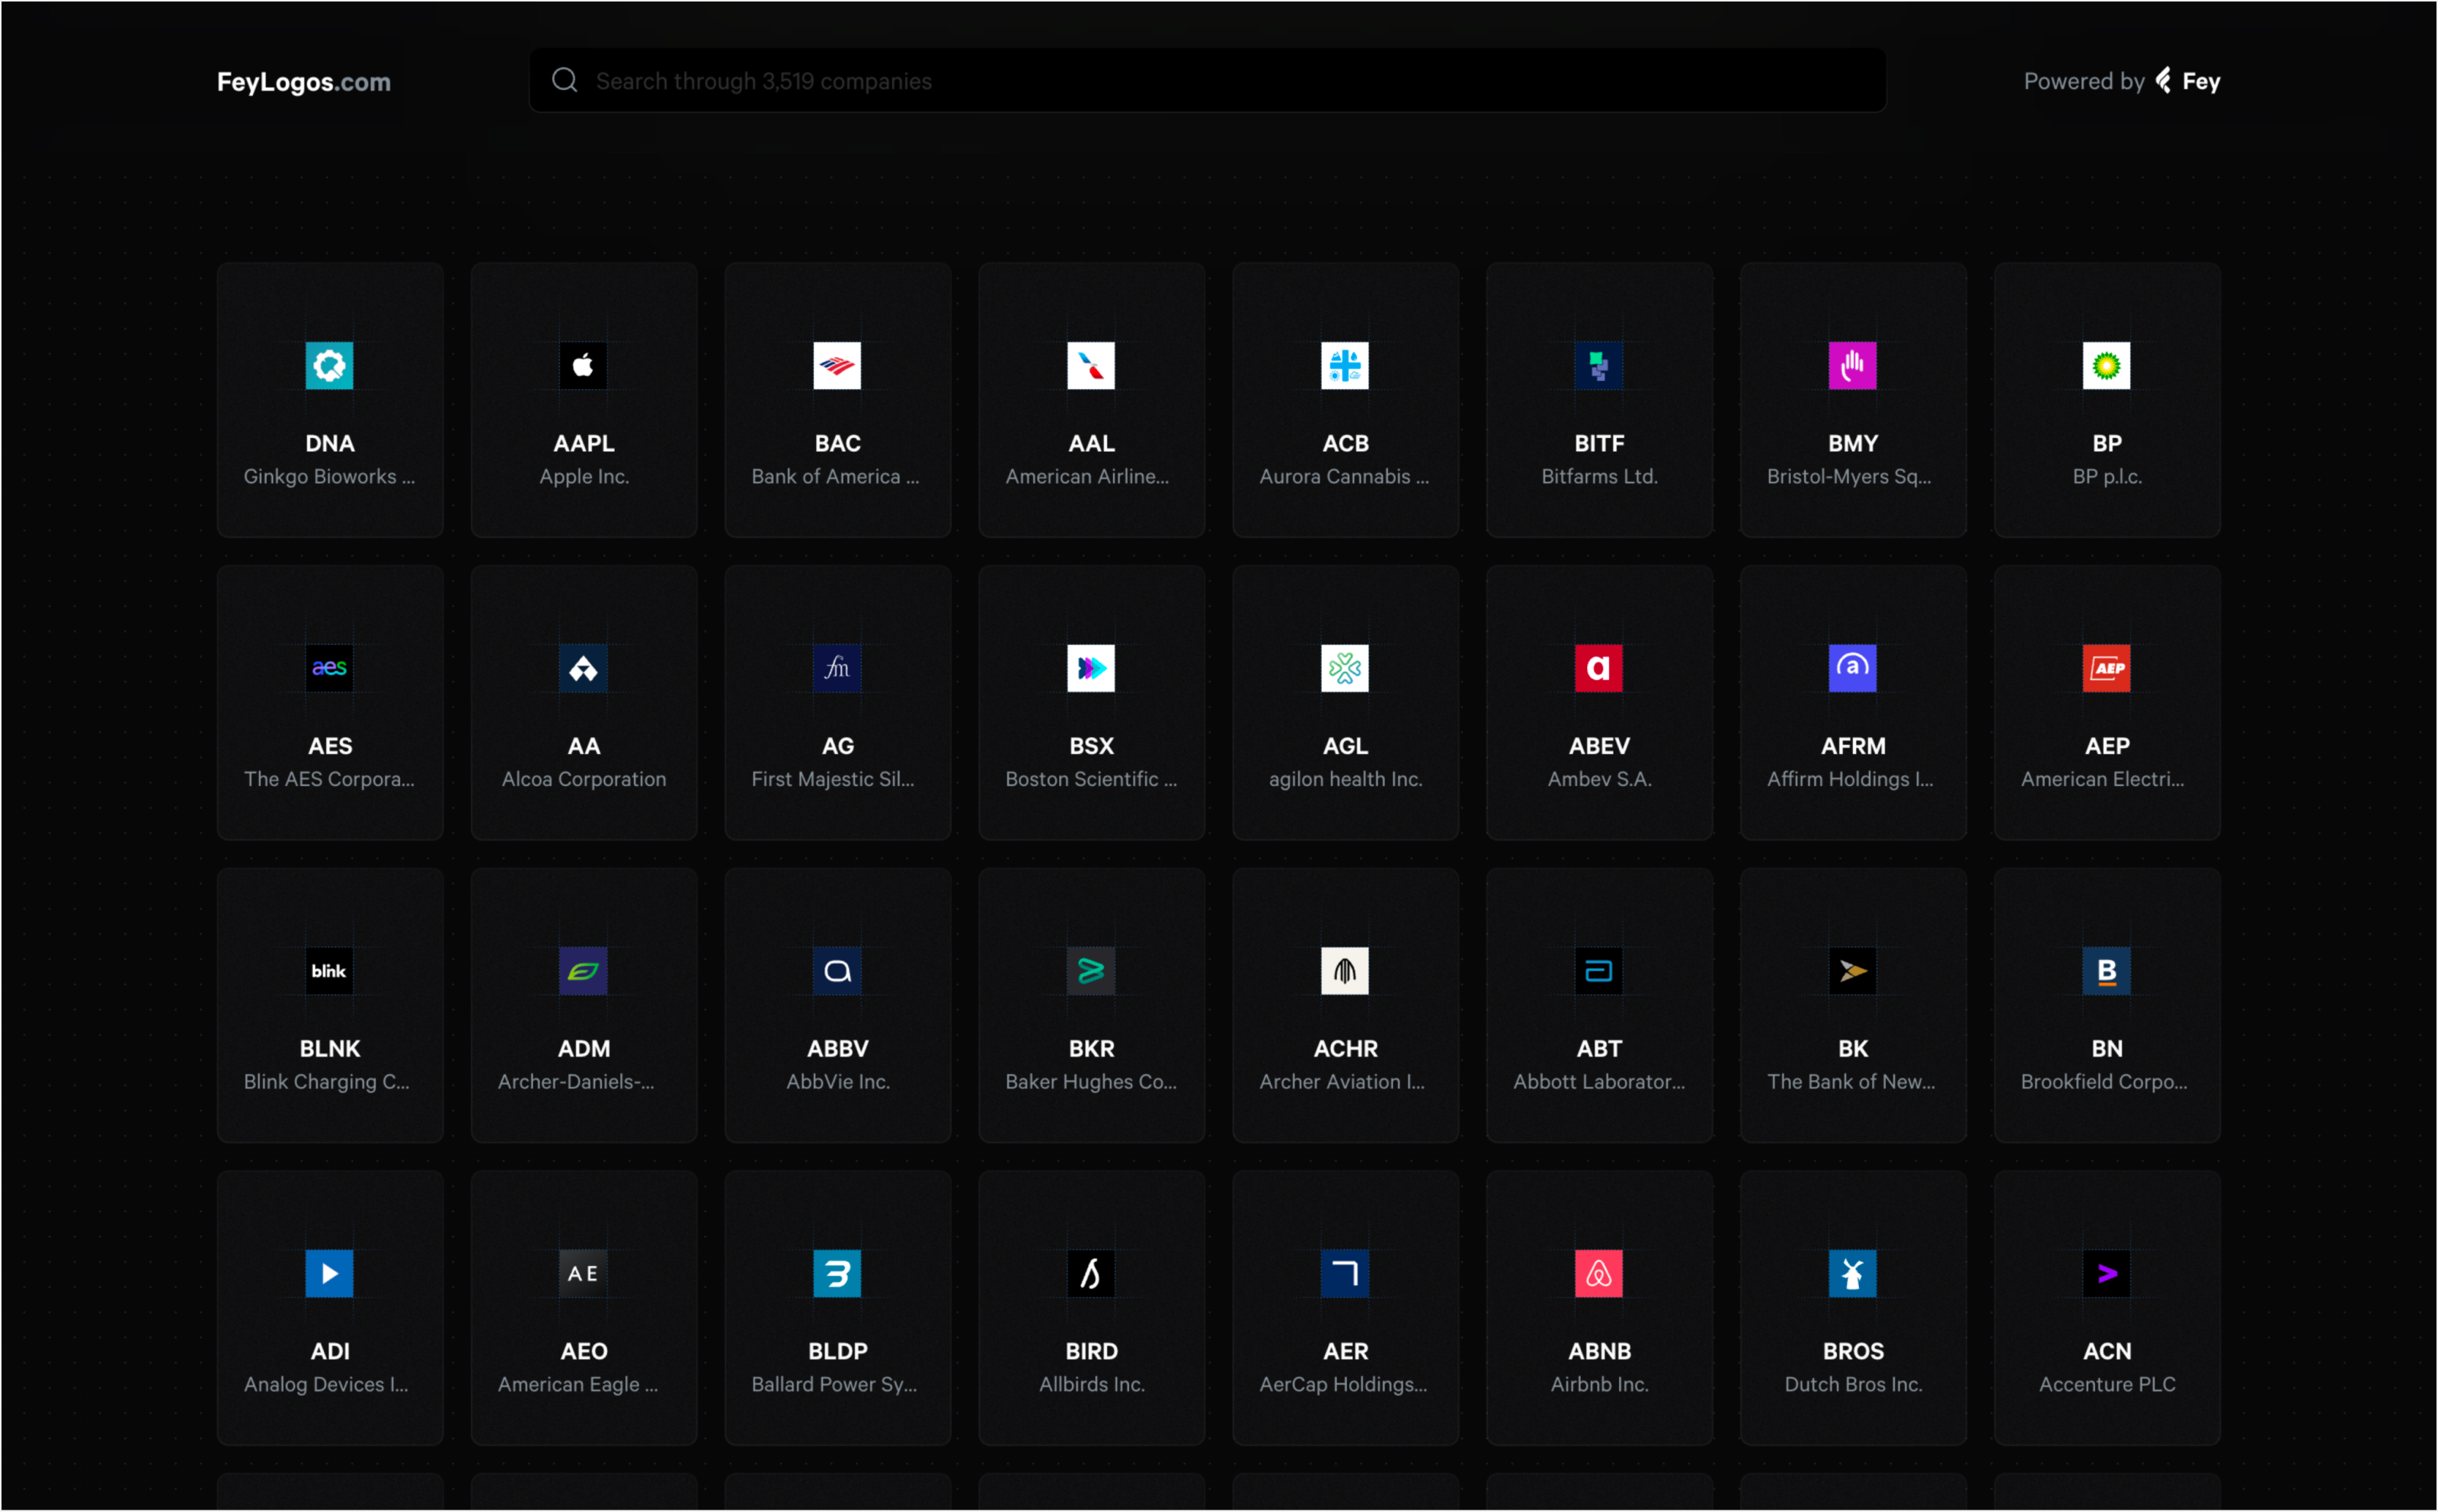Image resolution: width=2438 pixels, height=1512 pixels.
Task: Select the Alcoa AA logo icon
Action: [583, 668]
